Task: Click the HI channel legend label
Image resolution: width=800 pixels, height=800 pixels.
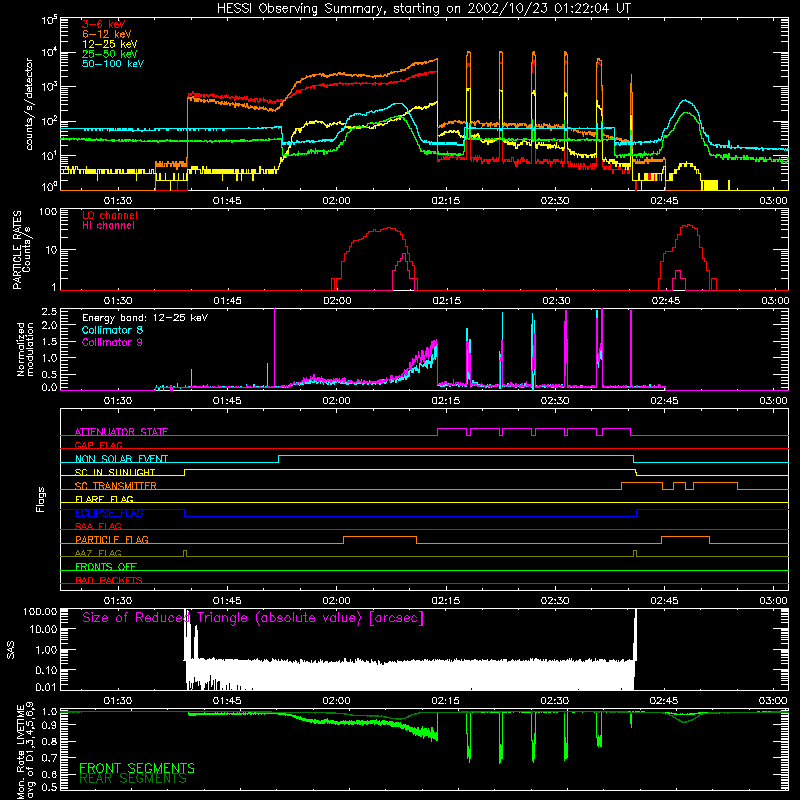Action: pyautogui.click(x=108, y=226)
